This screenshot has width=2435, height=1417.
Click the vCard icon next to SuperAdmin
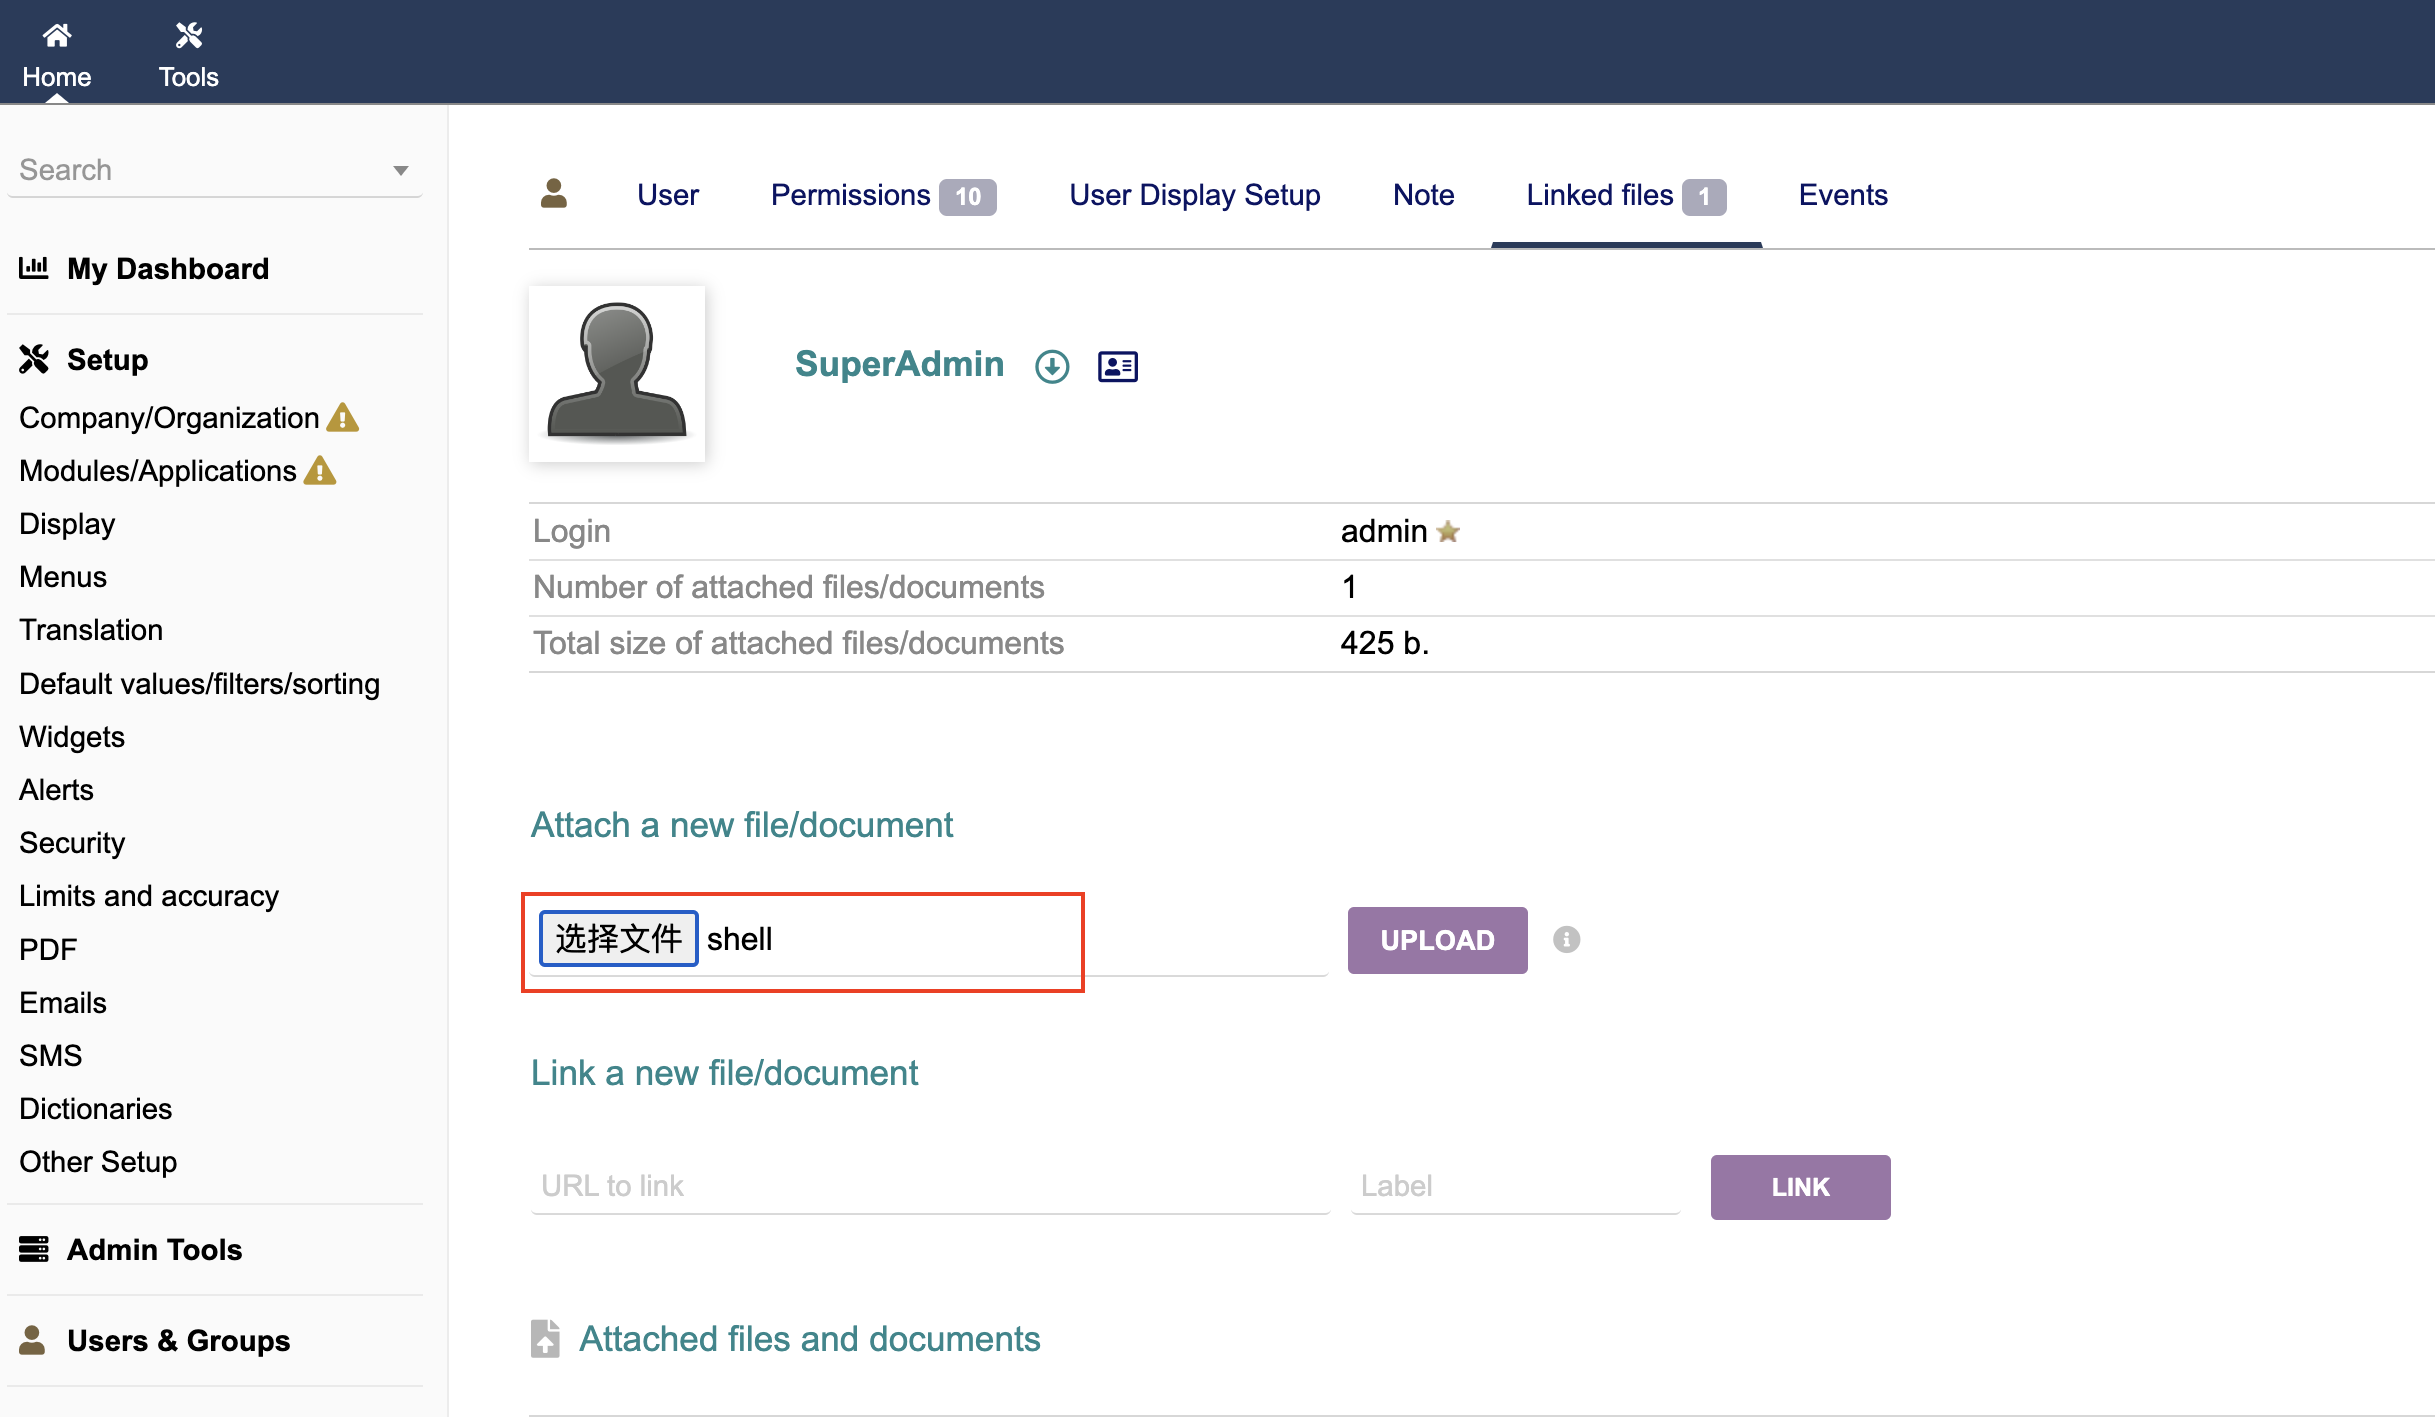click(x=1117, y=366)
